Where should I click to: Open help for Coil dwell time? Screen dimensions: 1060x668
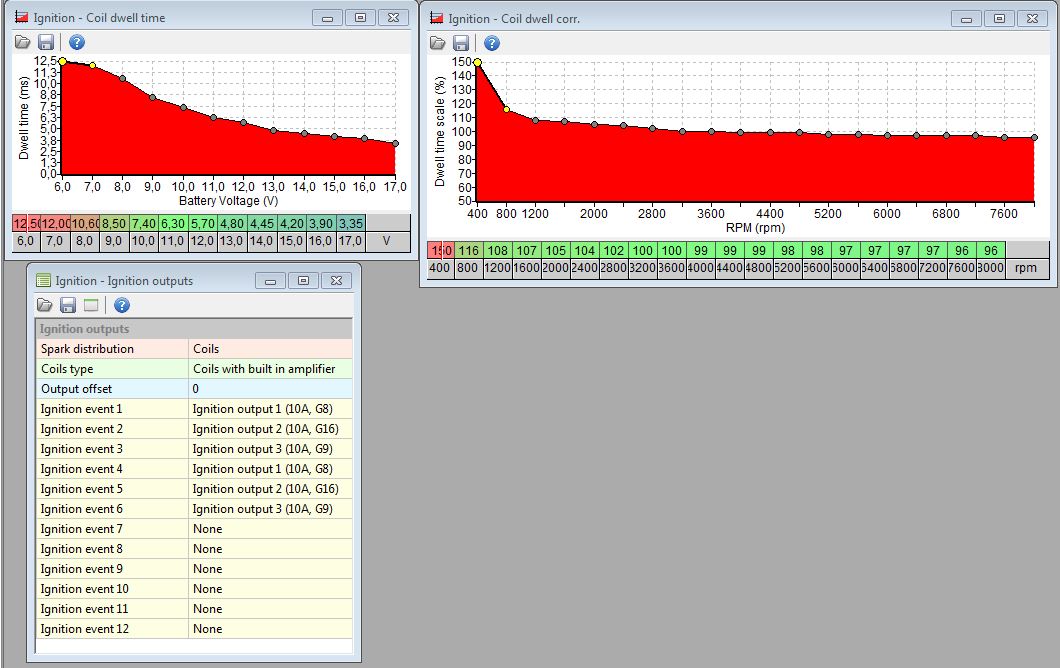(x=77, y=42)
